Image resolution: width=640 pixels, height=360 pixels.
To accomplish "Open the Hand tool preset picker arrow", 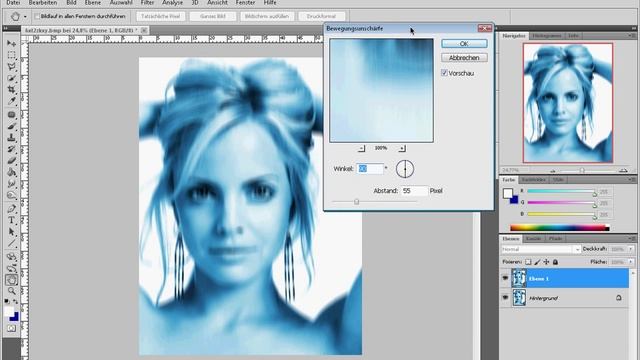I will tap(25, 16).
